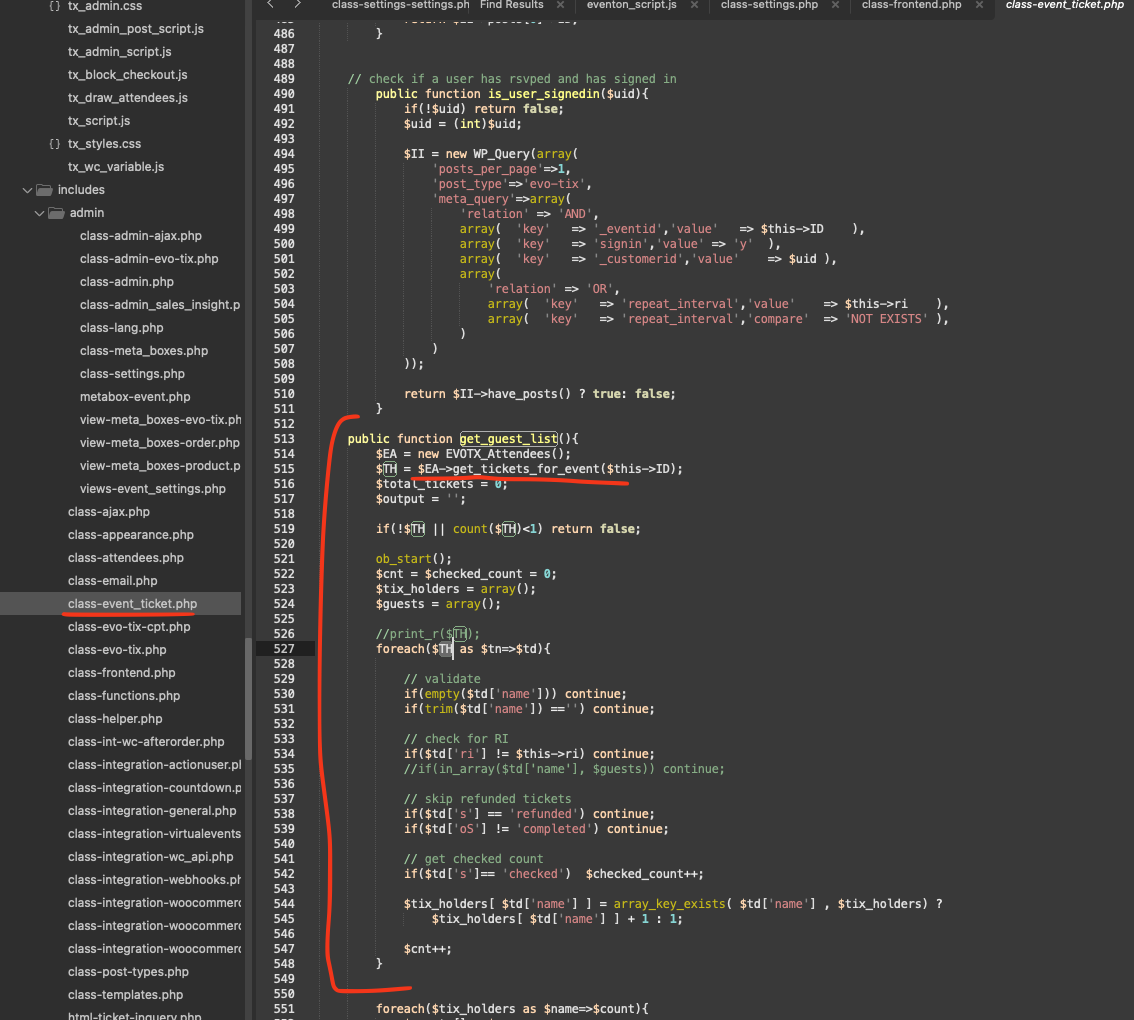
Task: Switch to the eventon_script.js tab
Action: coord(631,5)
